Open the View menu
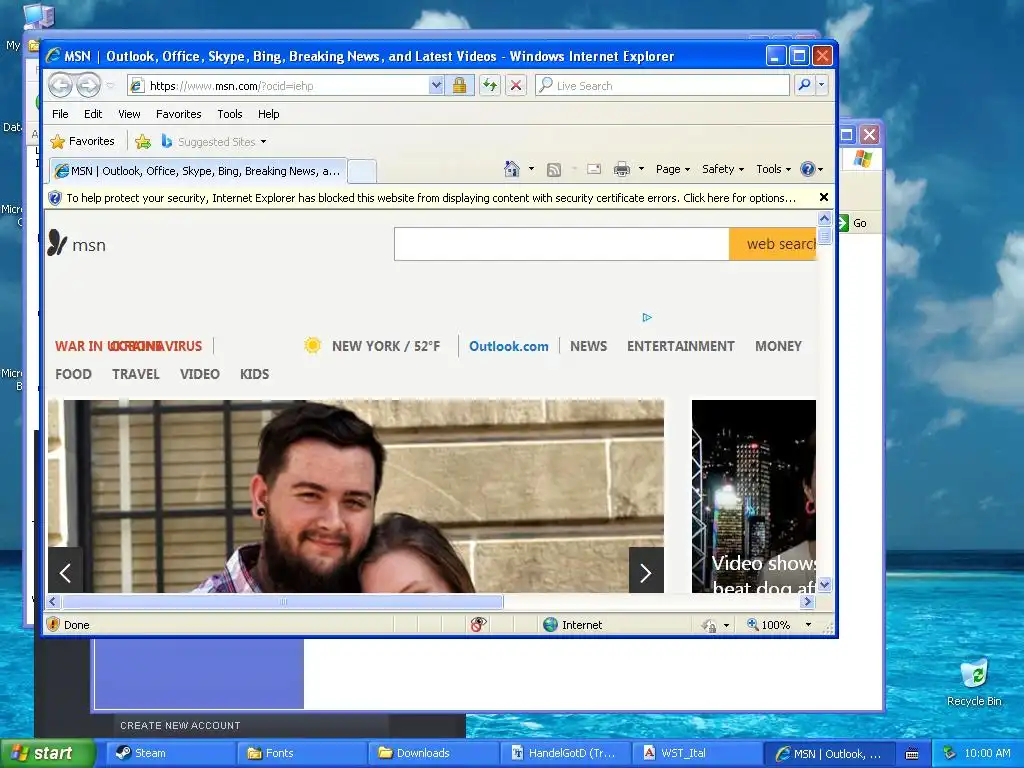 pyautogui.click(x=129, y=114)
